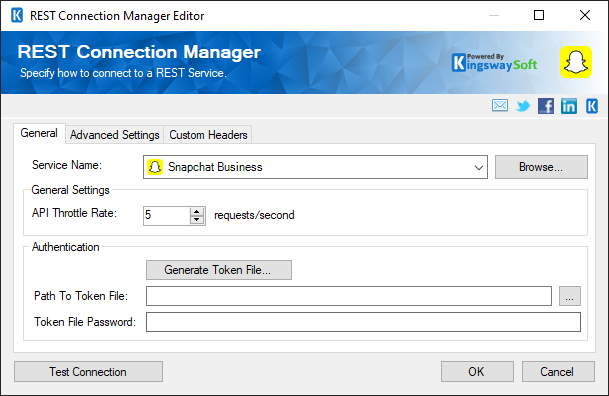Open the Advanced Settings tab

point(115,135)
